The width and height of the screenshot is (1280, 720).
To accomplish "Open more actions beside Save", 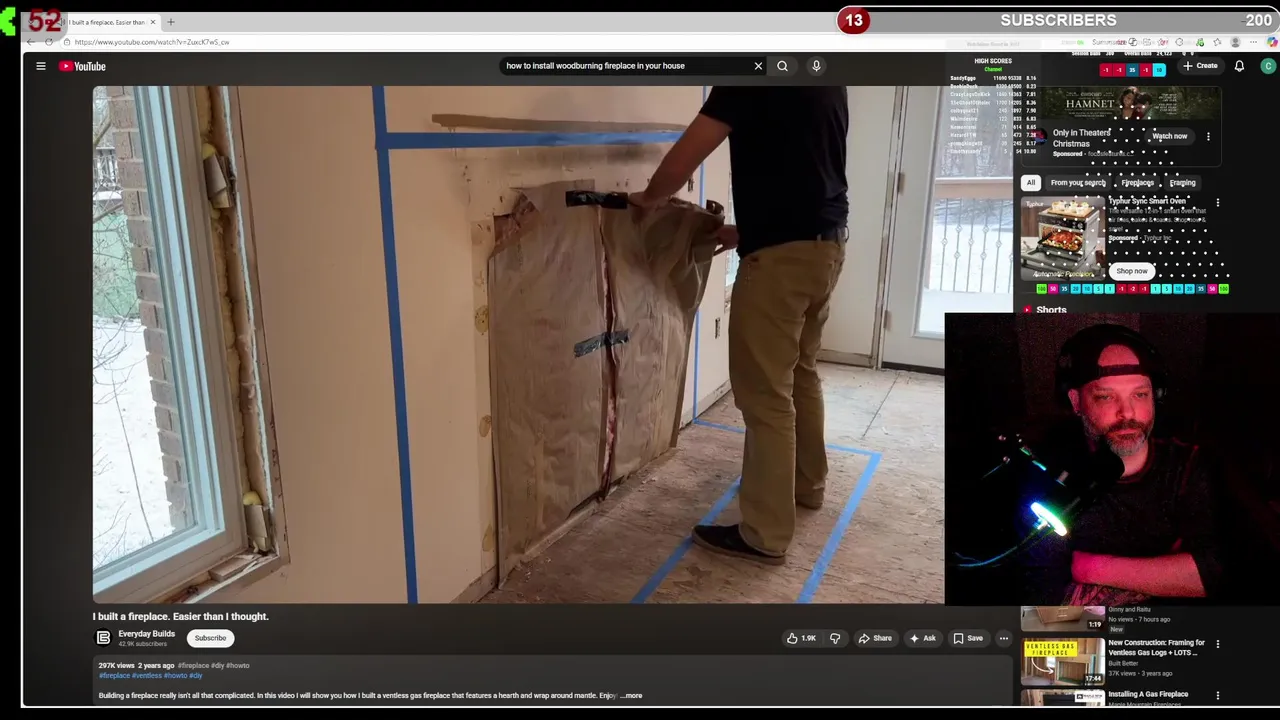I will pos(1003,638).
